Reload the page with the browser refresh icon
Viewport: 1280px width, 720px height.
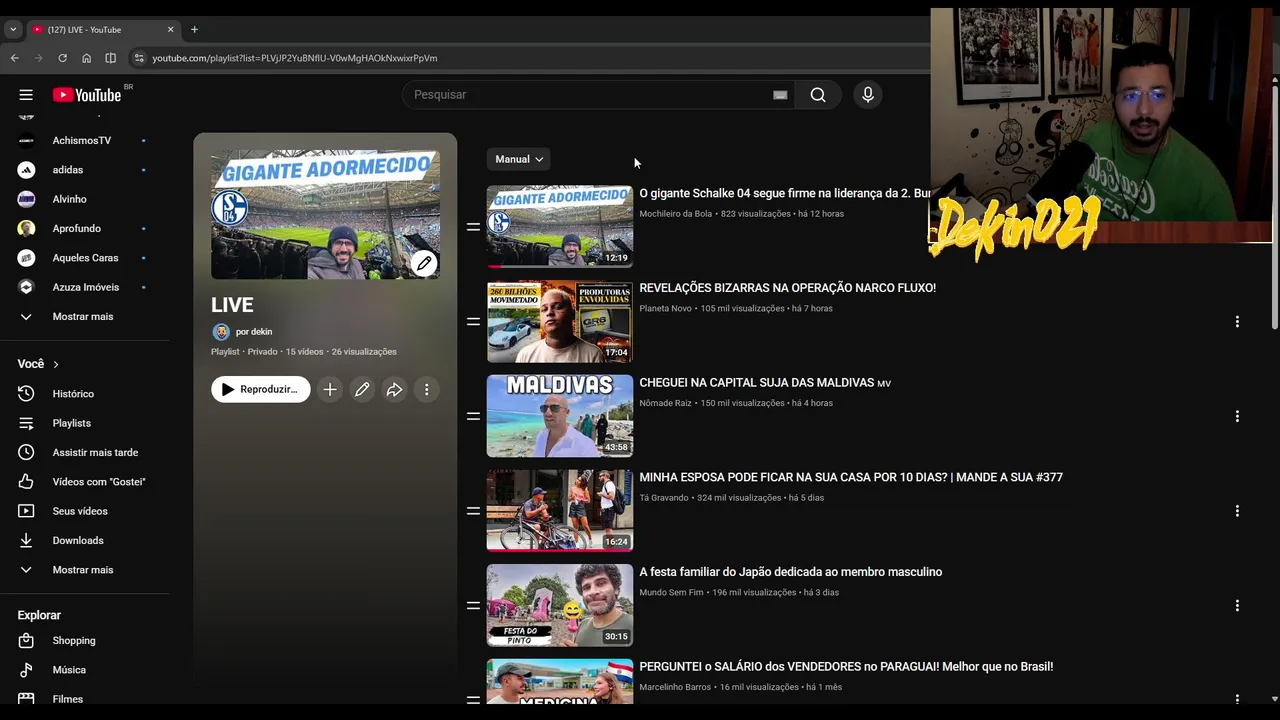[x=62, y=58]
